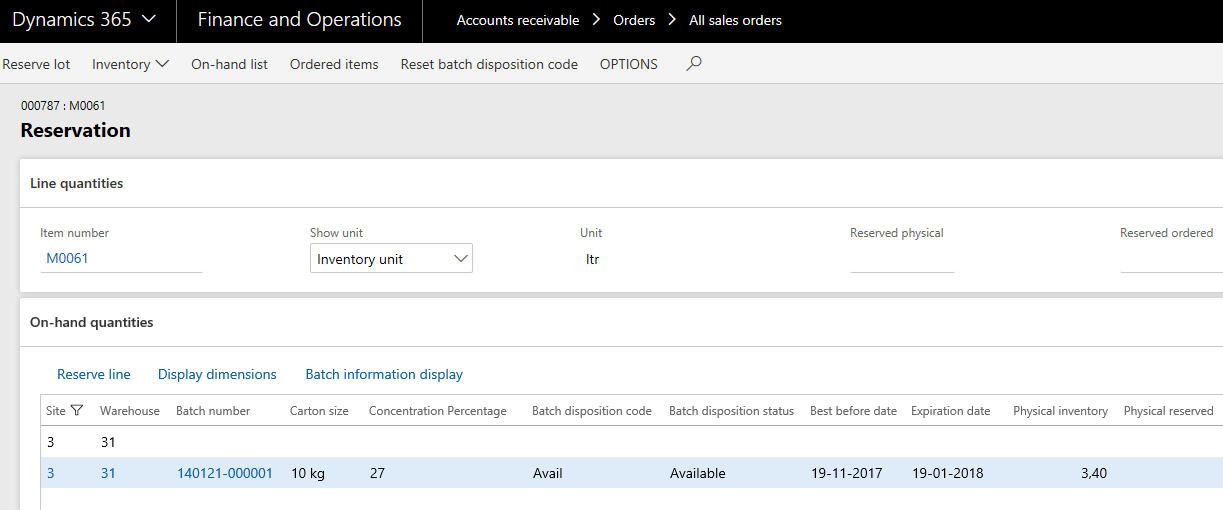Click Reset batch disposition code
Image resolution: width=1223 pixels, height=510 pixels.
(489, 64)
